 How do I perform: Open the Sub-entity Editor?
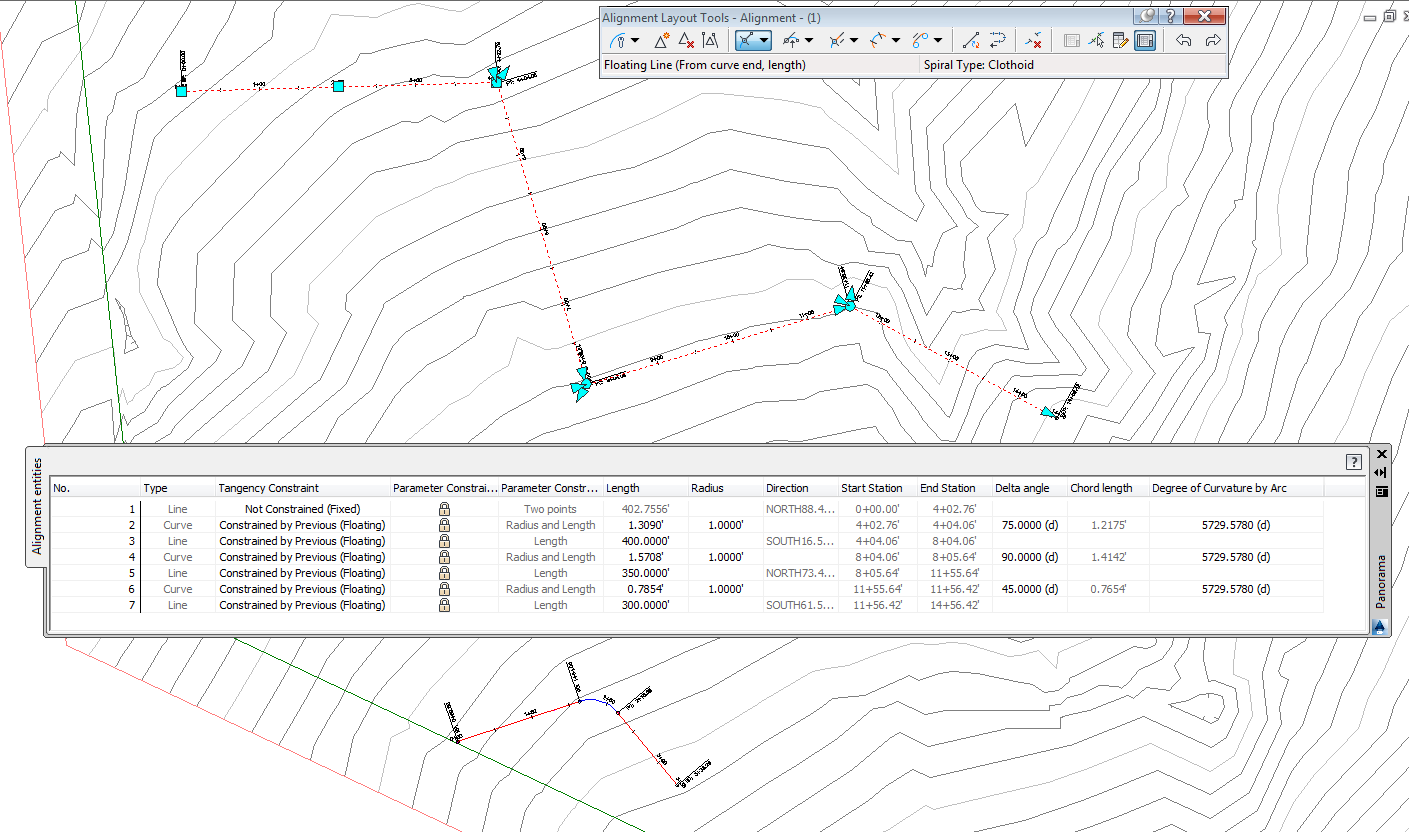point(1120,41)
